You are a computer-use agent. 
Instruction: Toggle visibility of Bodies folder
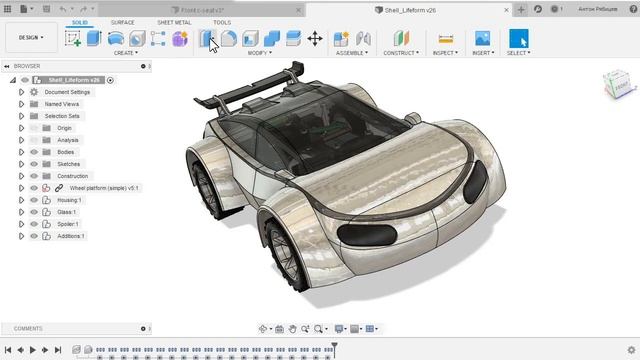pyautogui.click(x=34, y=152)
